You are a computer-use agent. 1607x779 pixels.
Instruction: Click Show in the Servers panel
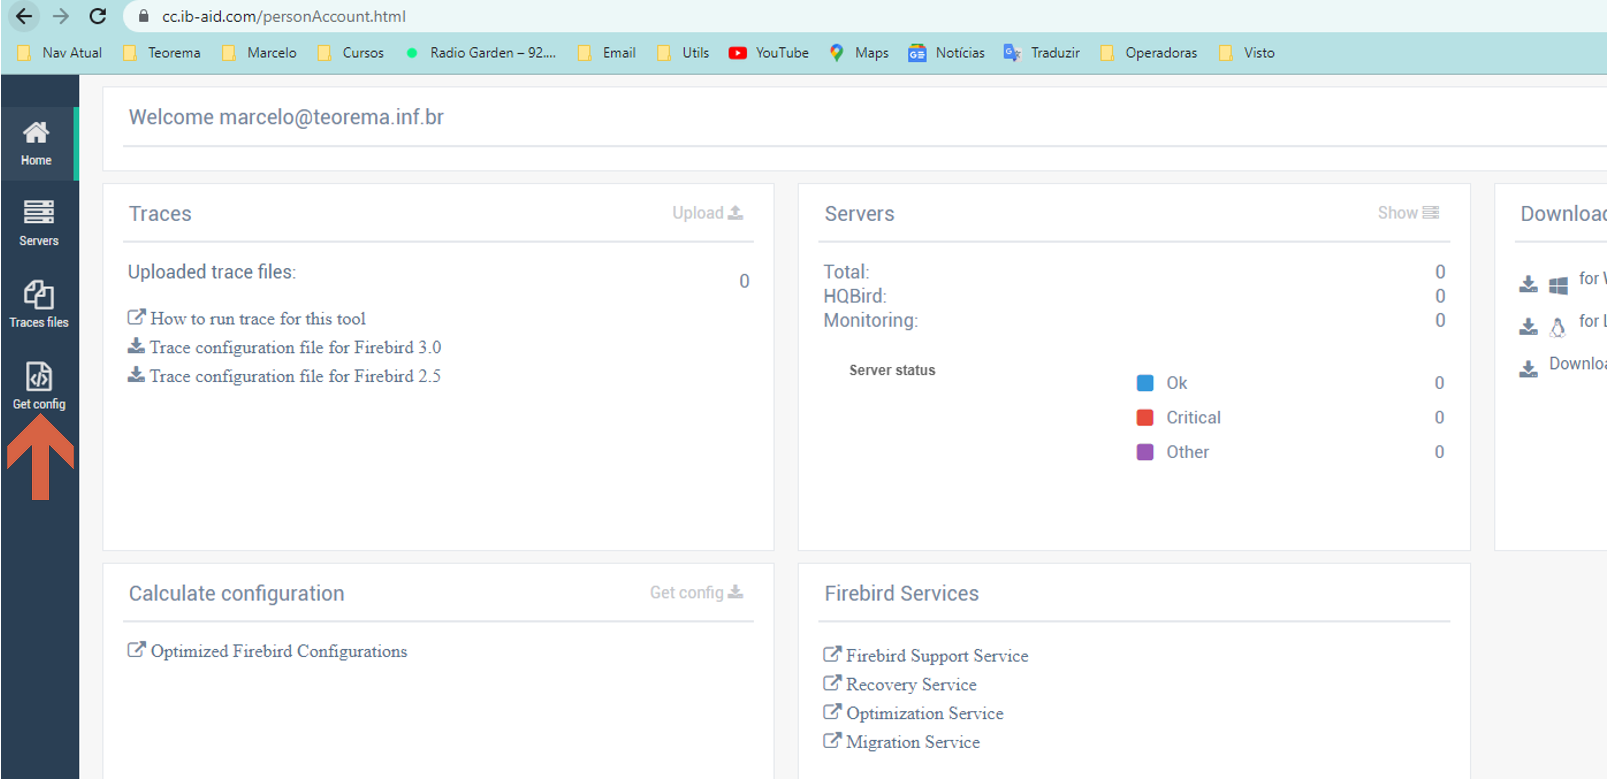pyautogui.click(x=1408, y=213)
